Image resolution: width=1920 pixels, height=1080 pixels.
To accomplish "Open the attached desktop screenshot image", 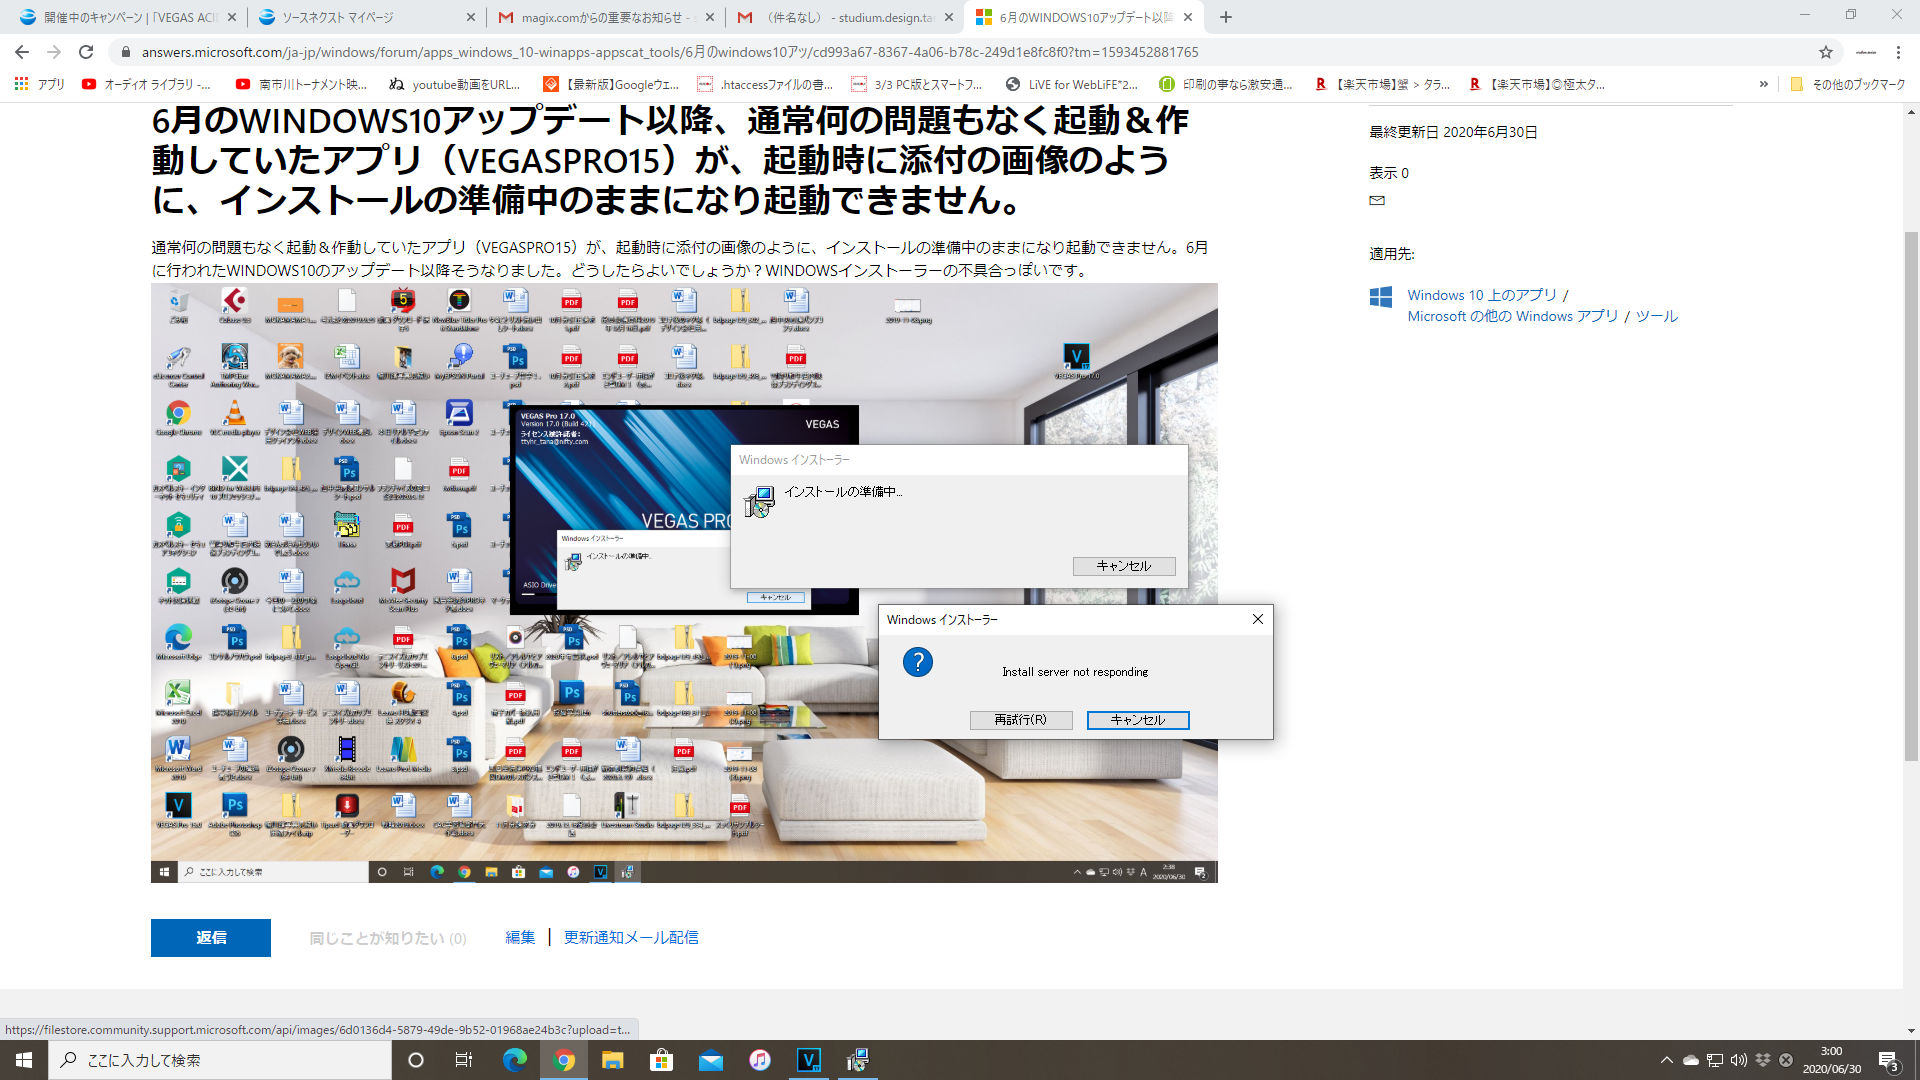I will pyautogui.click(x=684, y=582).
